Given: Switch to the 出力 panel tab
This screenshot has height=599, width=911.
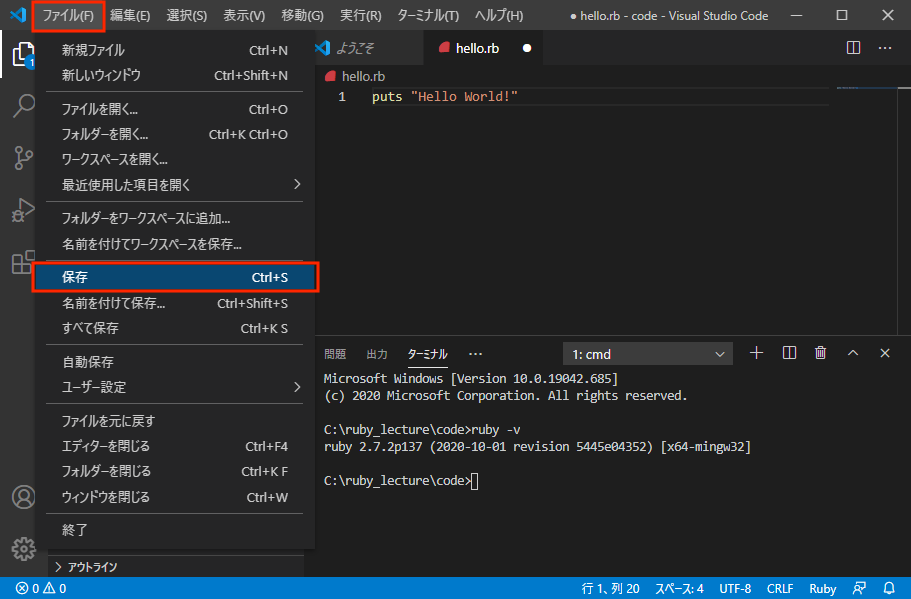Looking at the screenshot, I should pyautogui.click(x=377, y=354).
